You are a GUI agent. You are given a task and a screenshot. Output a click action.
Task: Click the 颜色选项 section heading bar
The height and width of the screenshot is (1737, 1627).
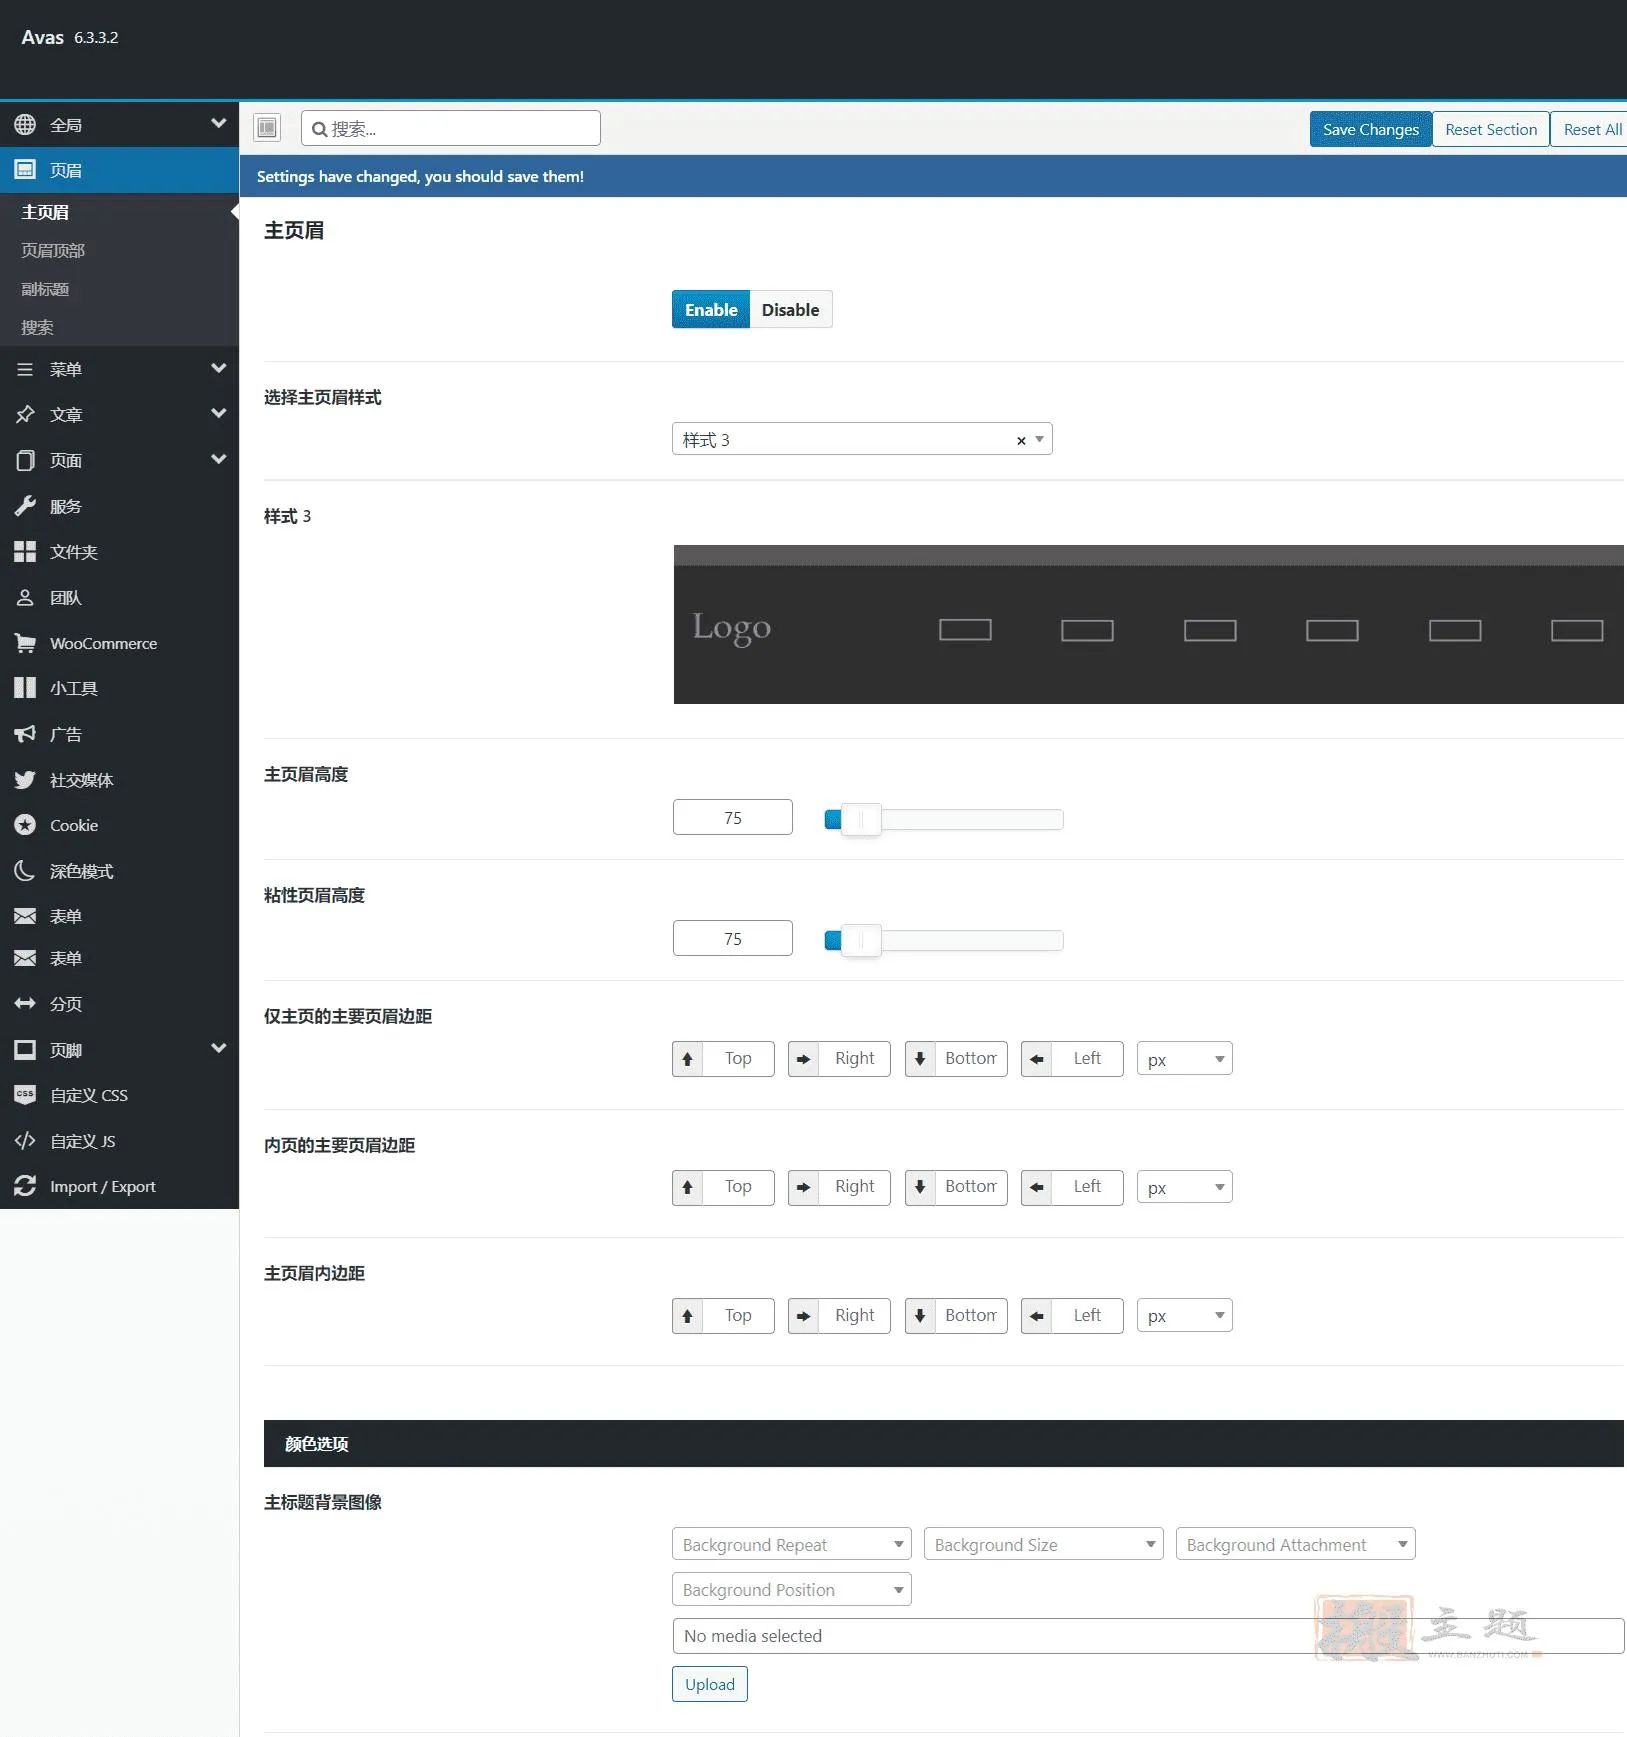(x=943, y=1443)
